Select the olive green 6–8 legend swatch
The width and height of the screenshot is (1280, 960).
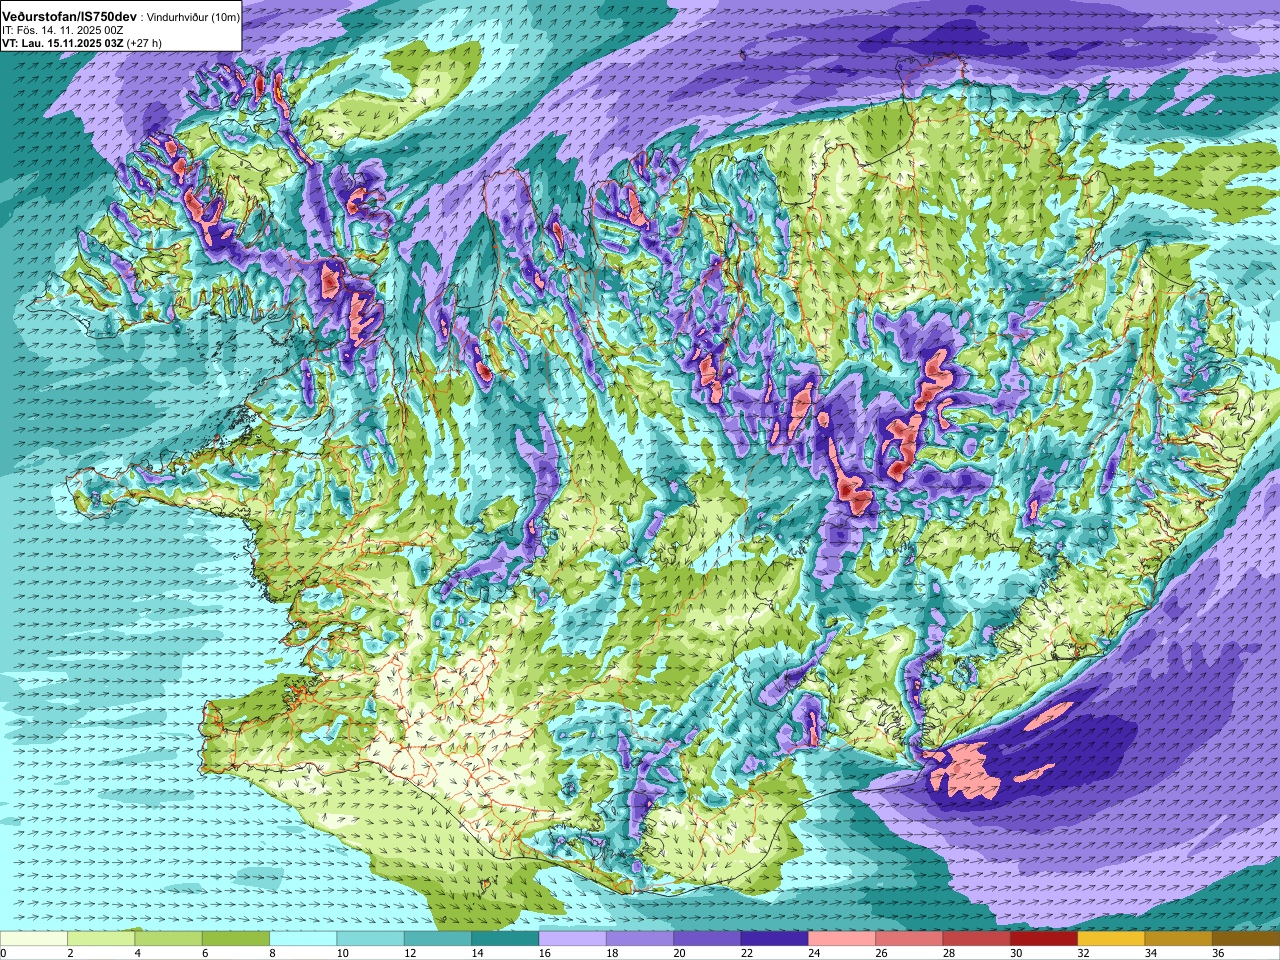(236, 939)
